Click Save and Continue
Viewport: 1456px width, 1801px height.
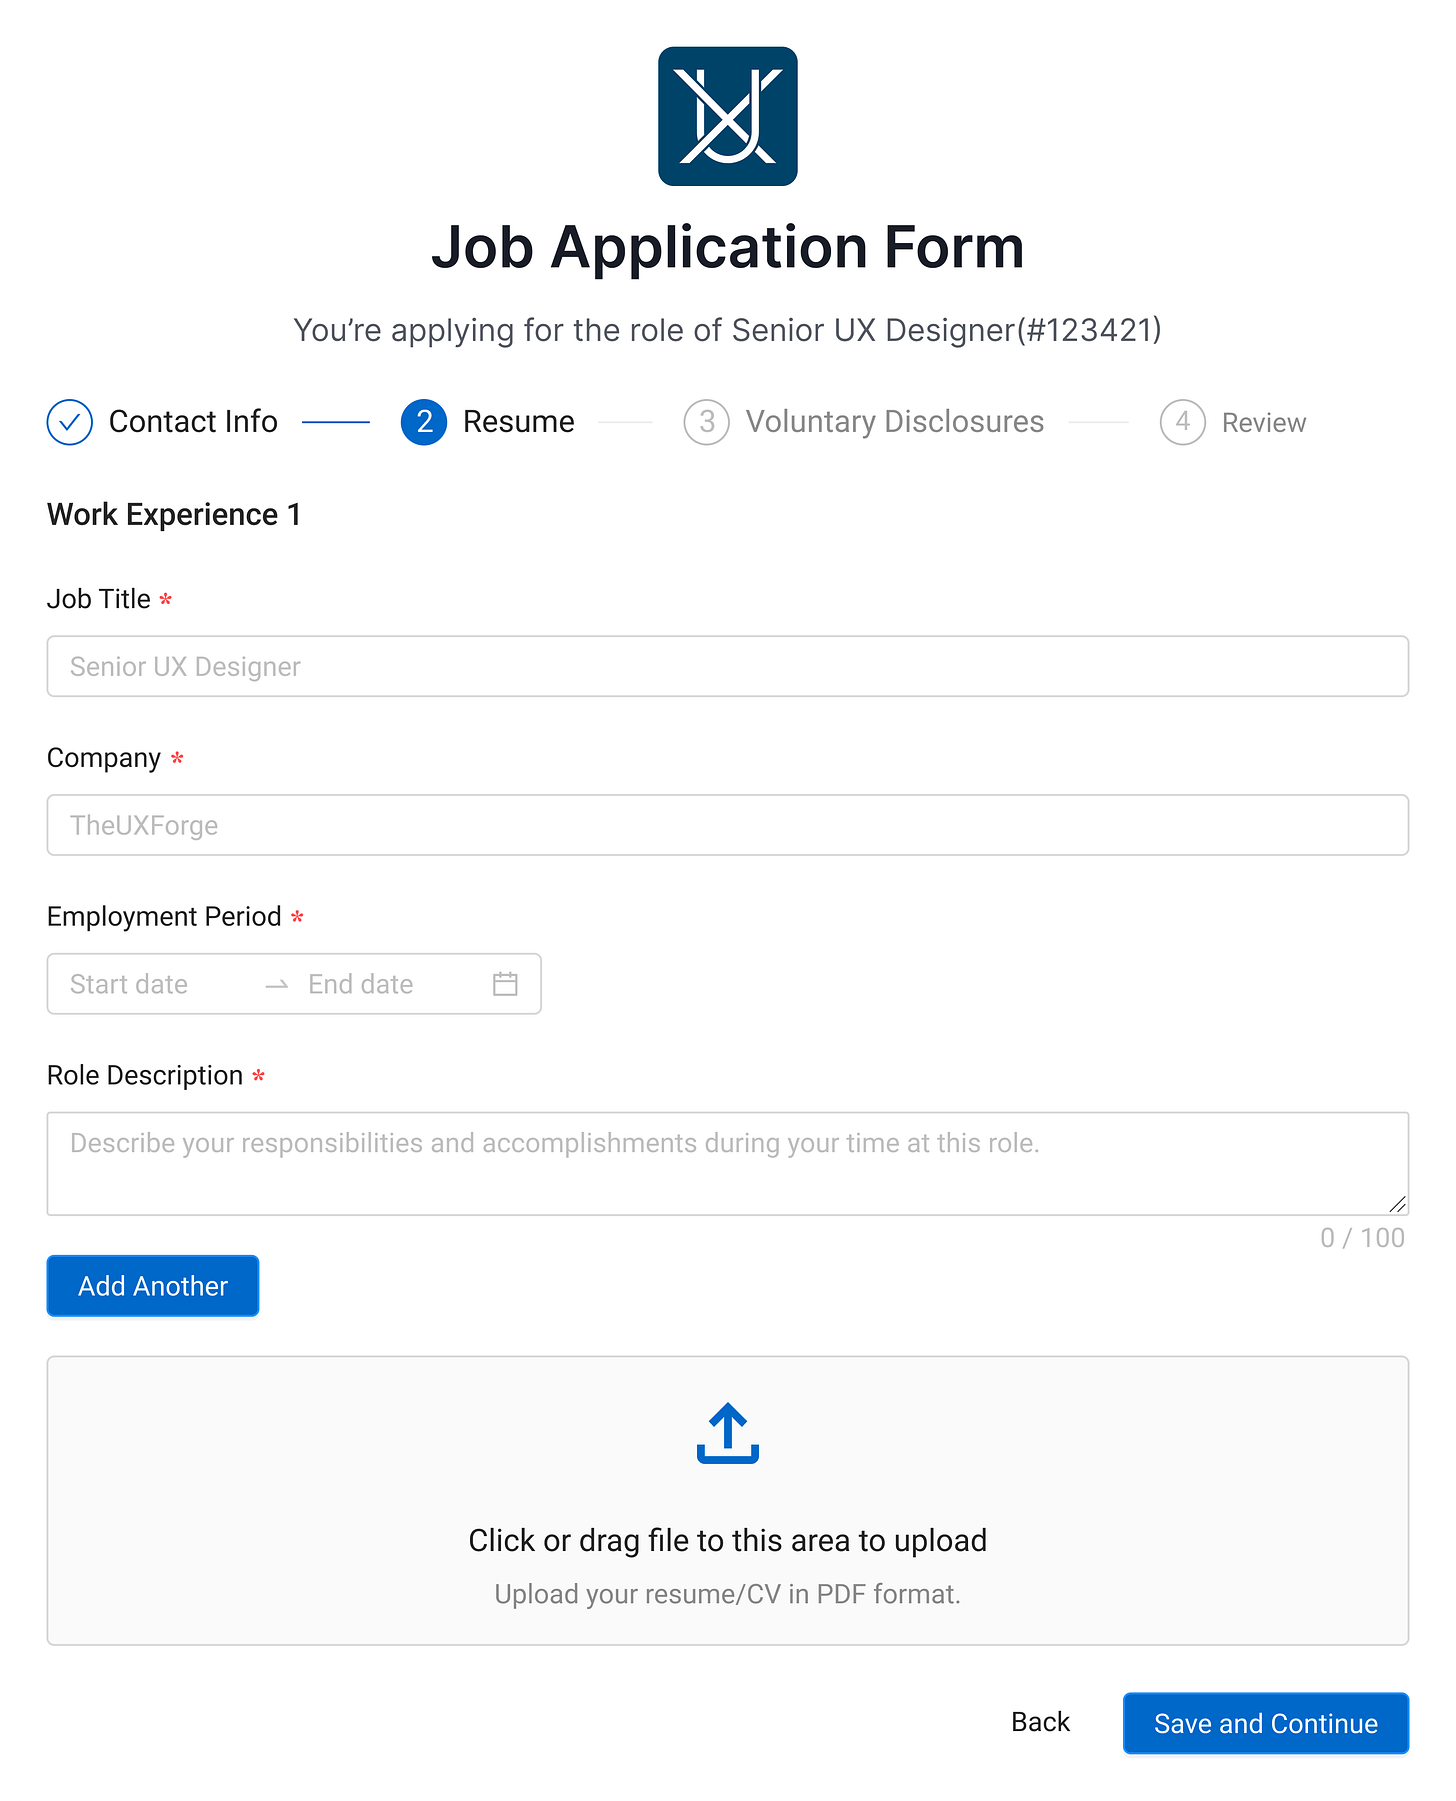pyautogui.click(x=1265, y=1723)
